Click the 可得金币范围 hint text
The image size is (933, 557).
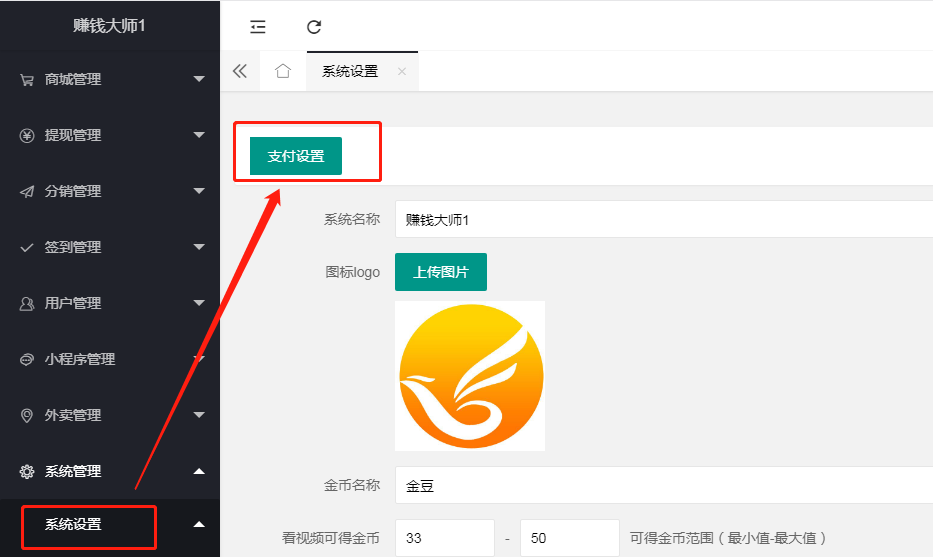pos(728,538)
